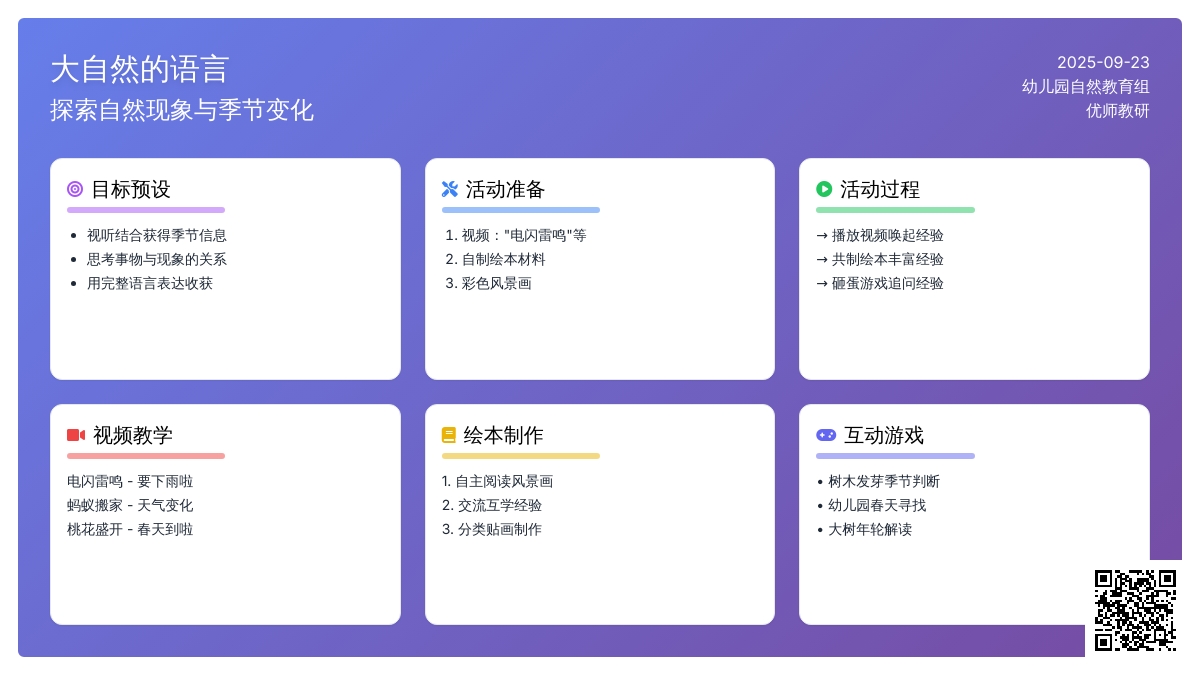Screen dimensions: 1200x675
Task: Click the QR code in the corner
Action: [x=1135, y=610]
